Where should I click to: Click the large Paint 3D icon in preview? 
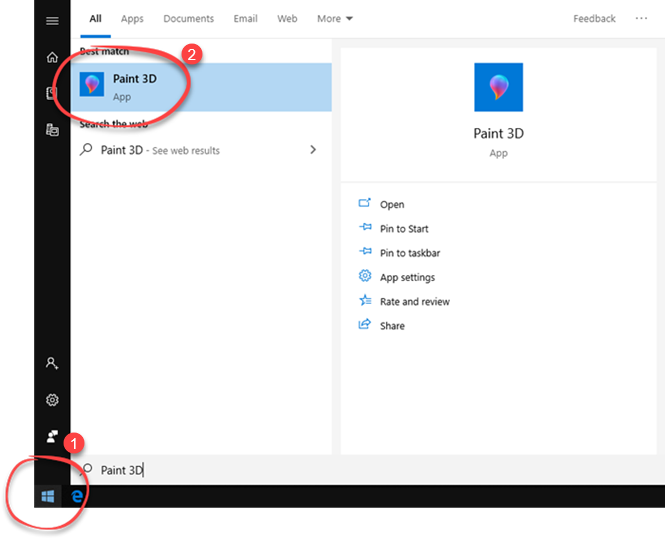tap(498, 87)
